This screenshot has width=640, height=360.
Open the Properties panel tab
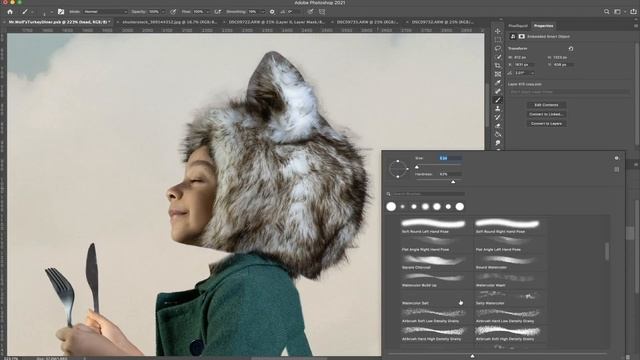click(x=544, y=26)
